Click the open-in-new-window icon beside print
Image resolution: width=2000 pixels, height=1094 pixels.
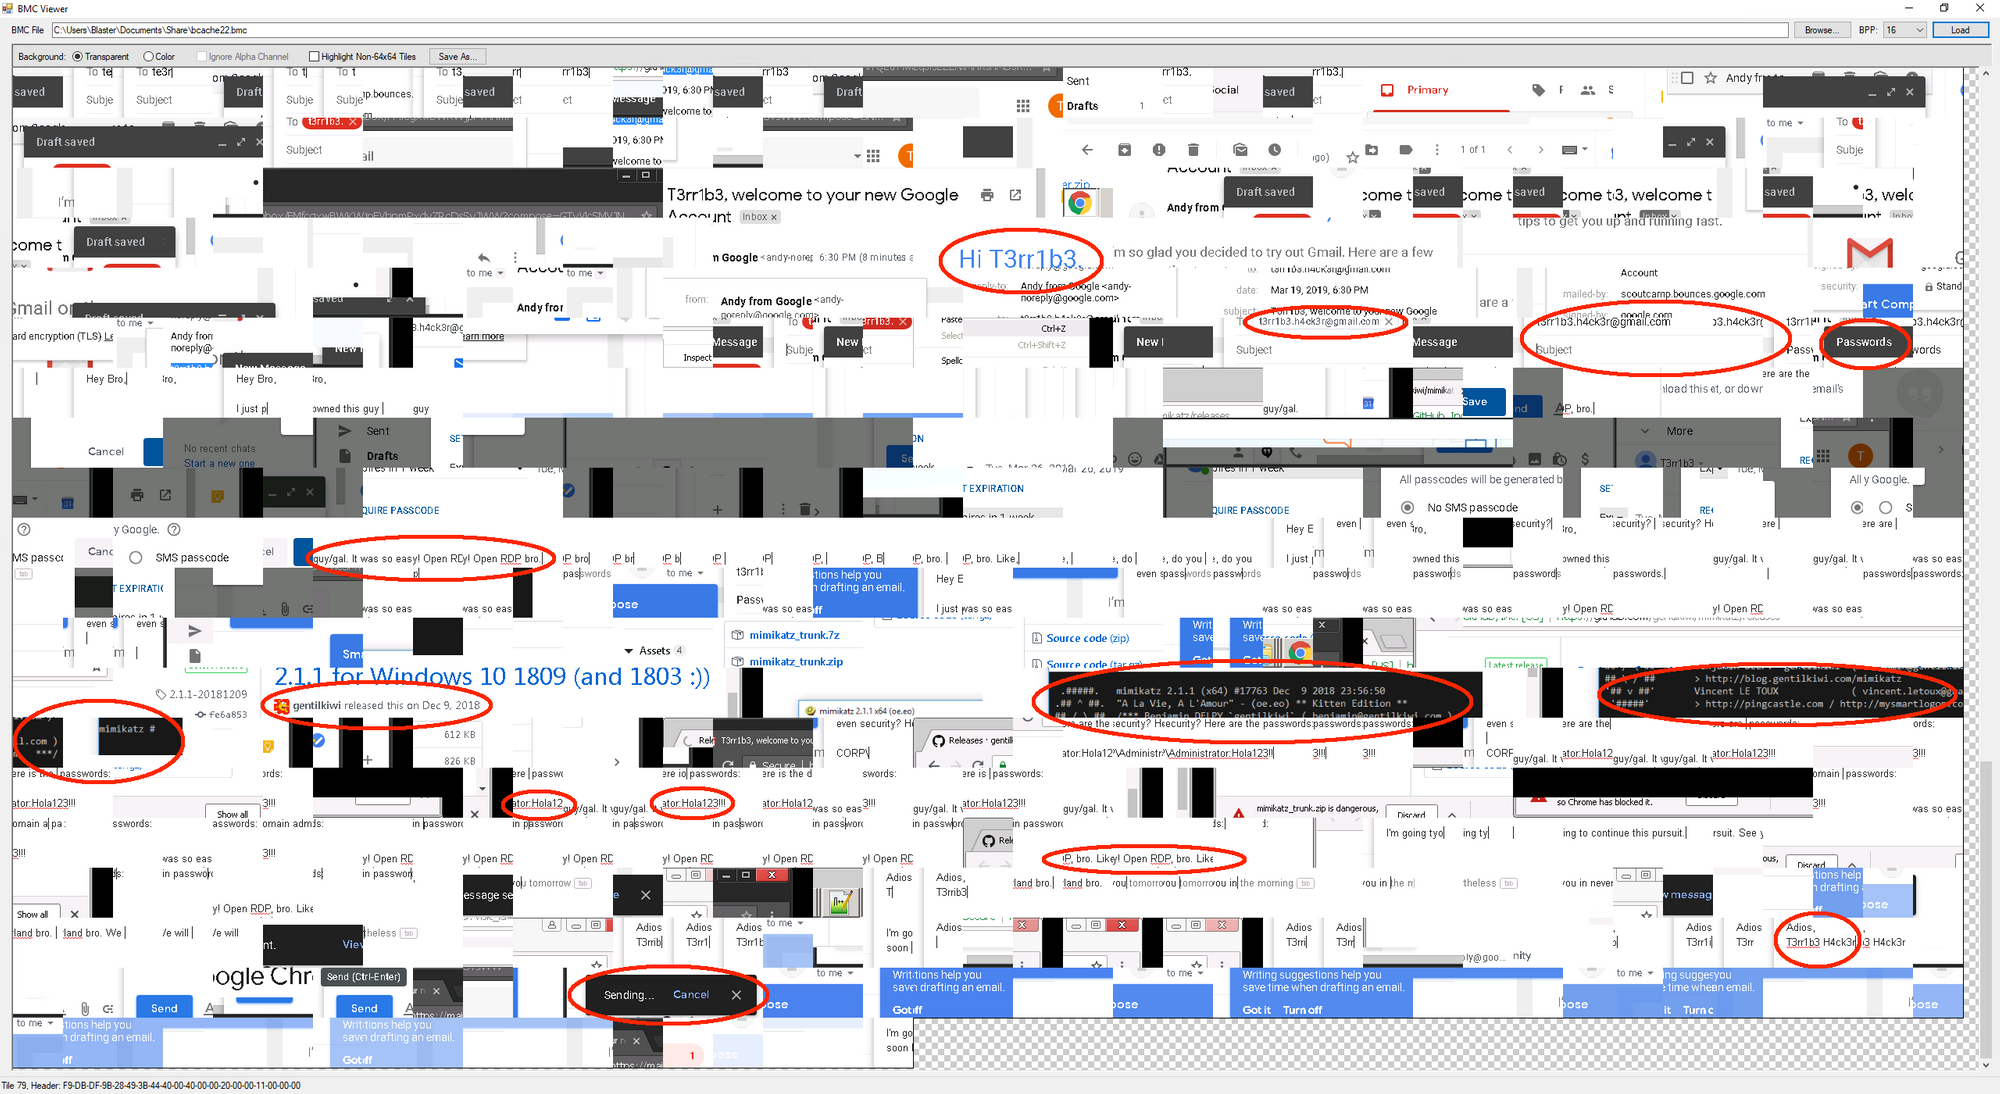1015,195
